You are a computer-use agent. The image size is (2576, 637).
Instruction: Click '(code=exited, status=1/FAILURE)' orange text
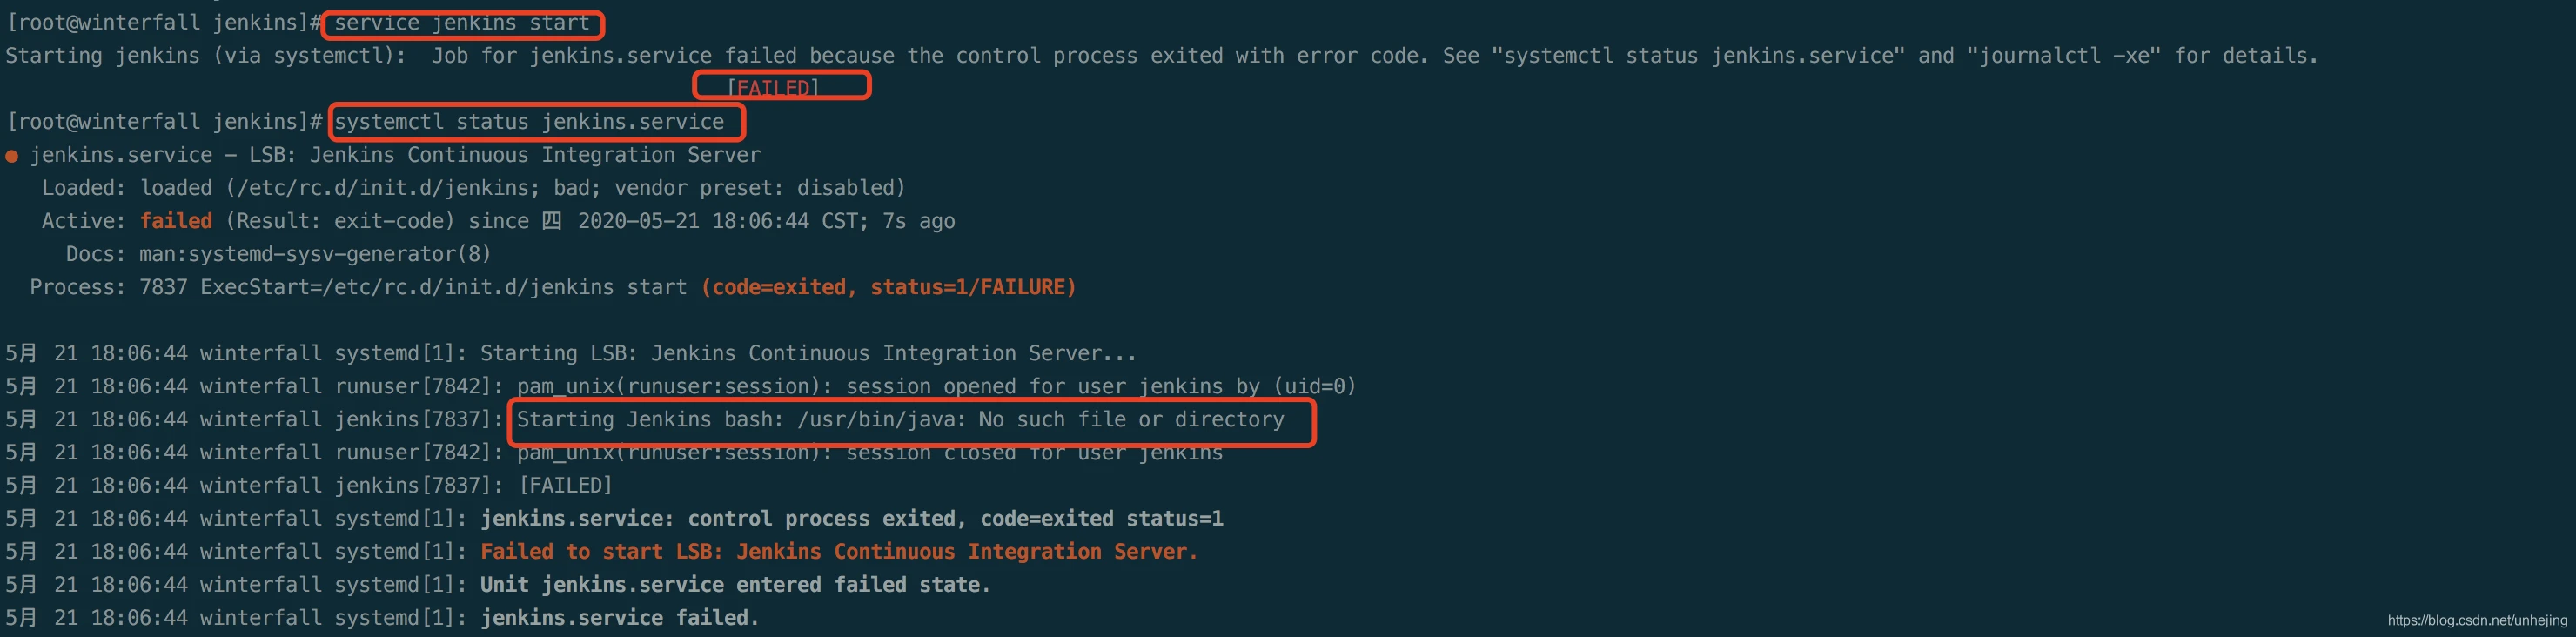(x=889, y=287)
